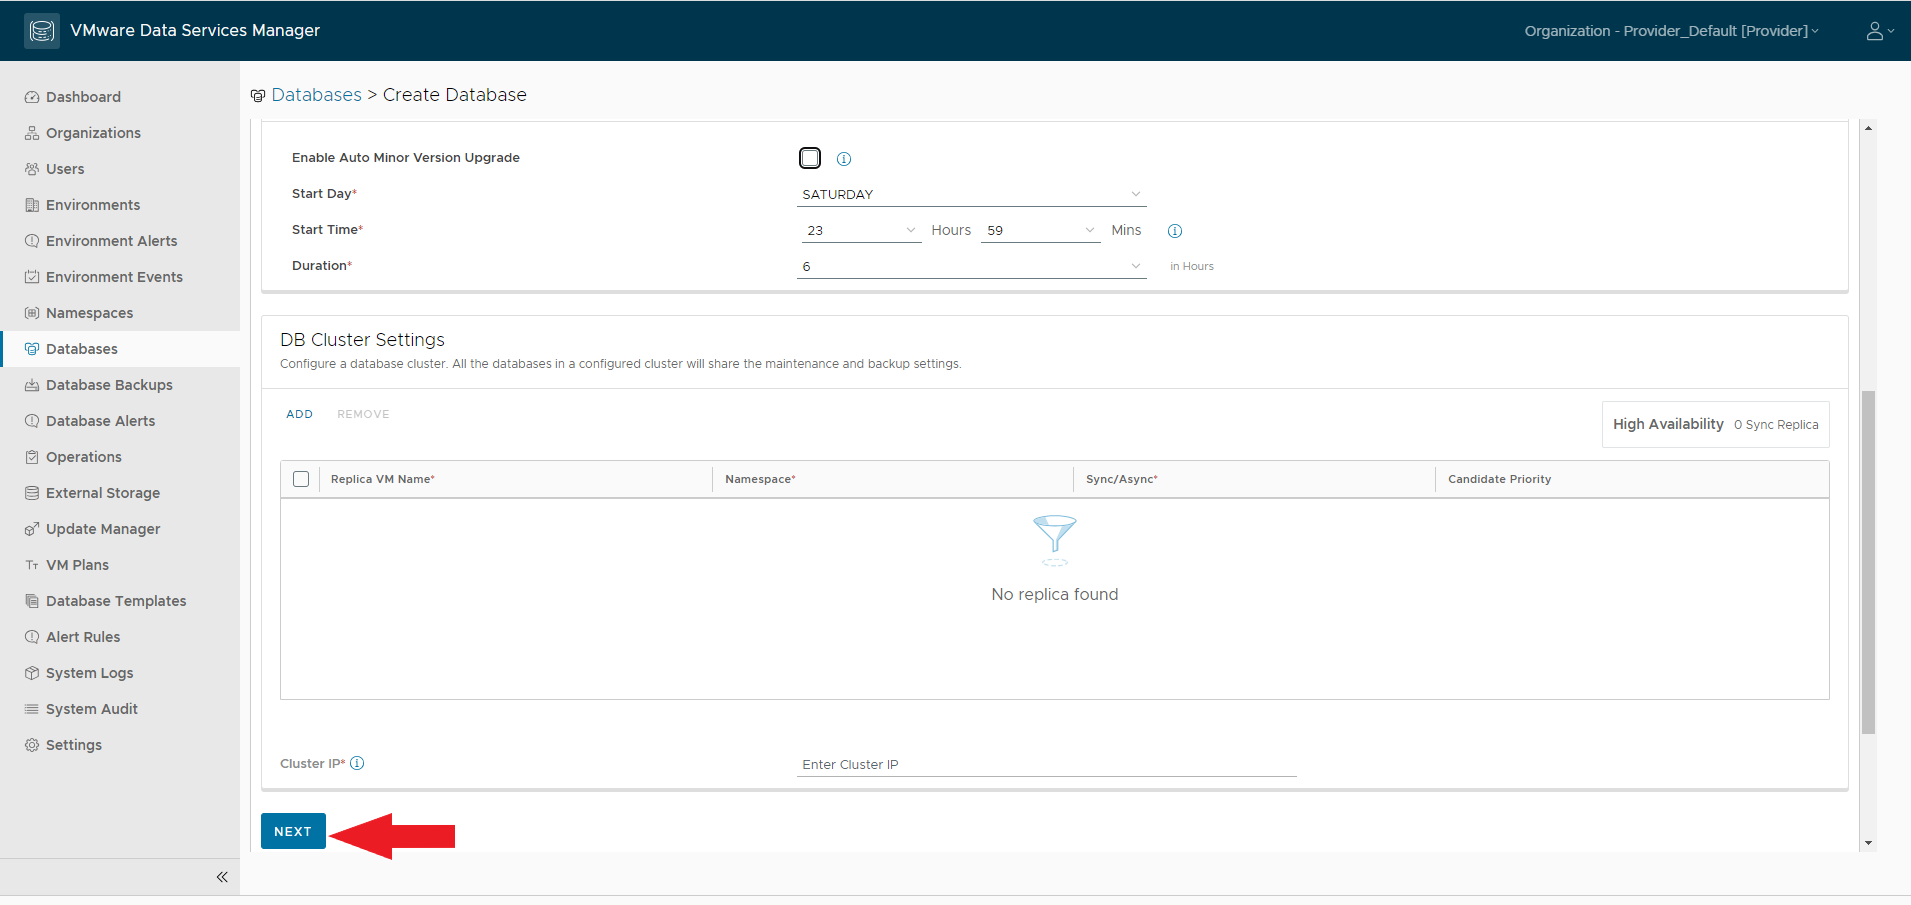The image size is (1911, 905).
Task: Click the System Audit icon
Action: [32, 709]
